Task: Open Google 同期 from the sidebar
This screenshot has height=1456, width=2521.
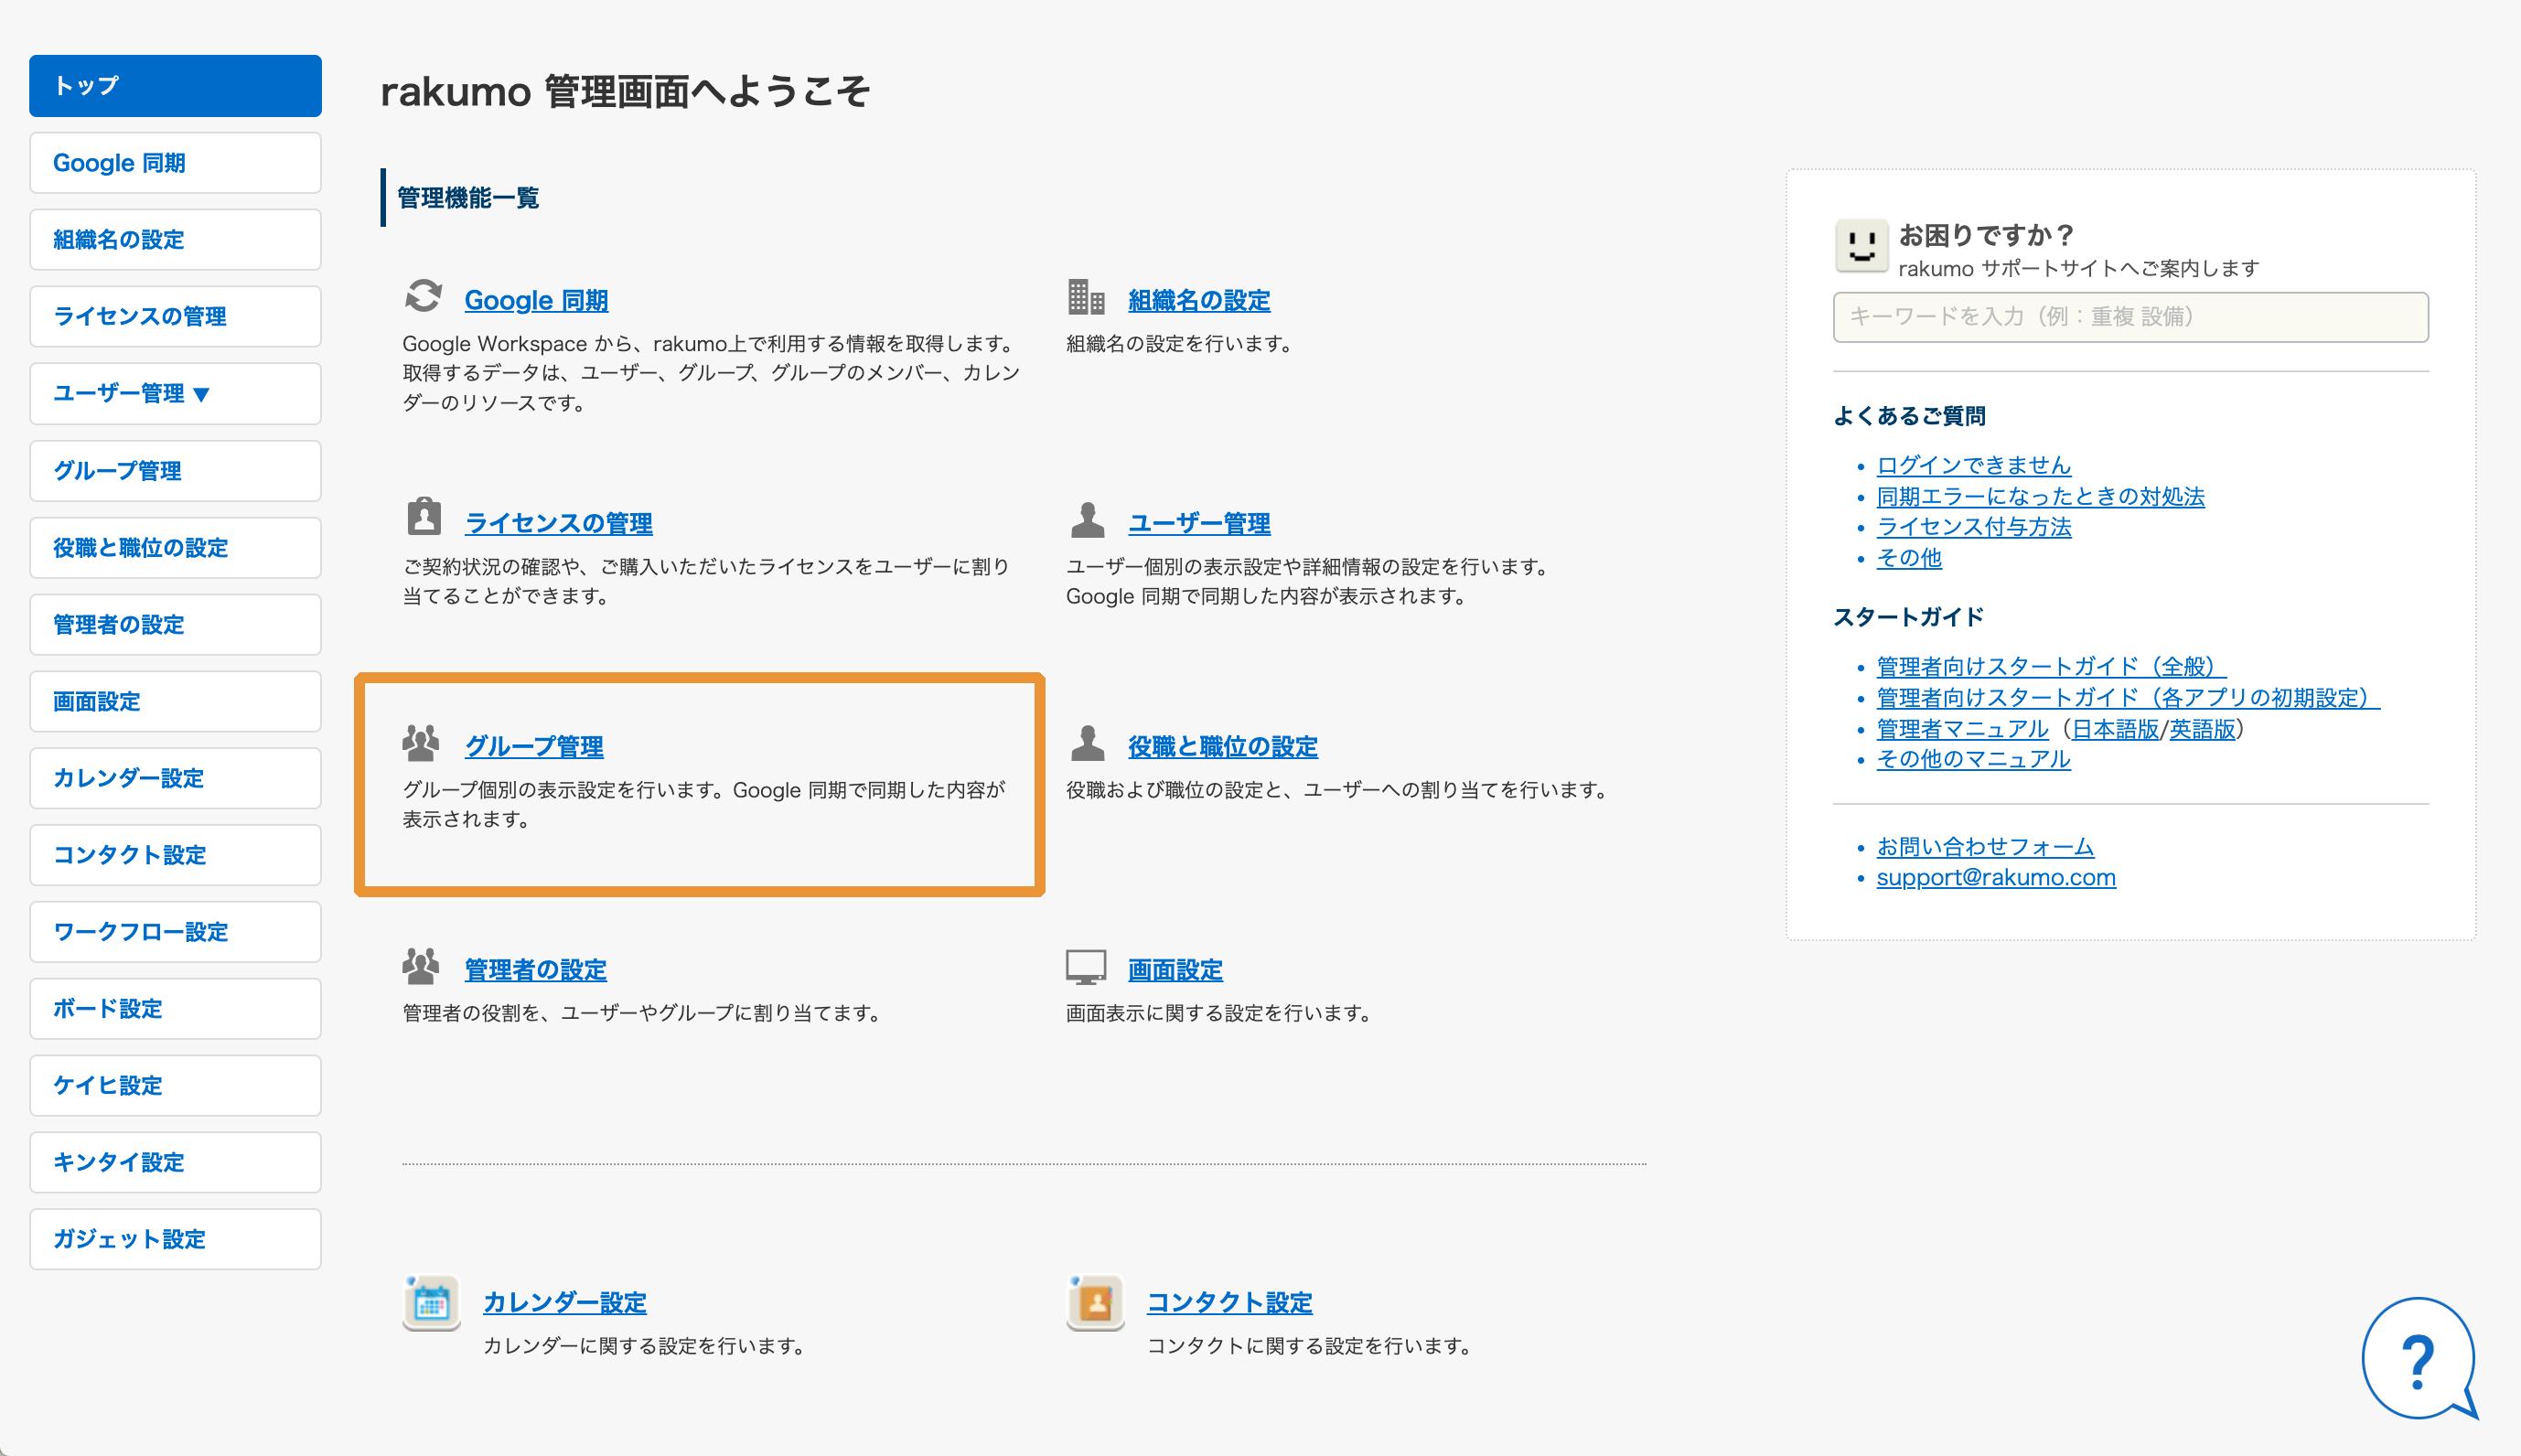Action: tap(175, 163)
